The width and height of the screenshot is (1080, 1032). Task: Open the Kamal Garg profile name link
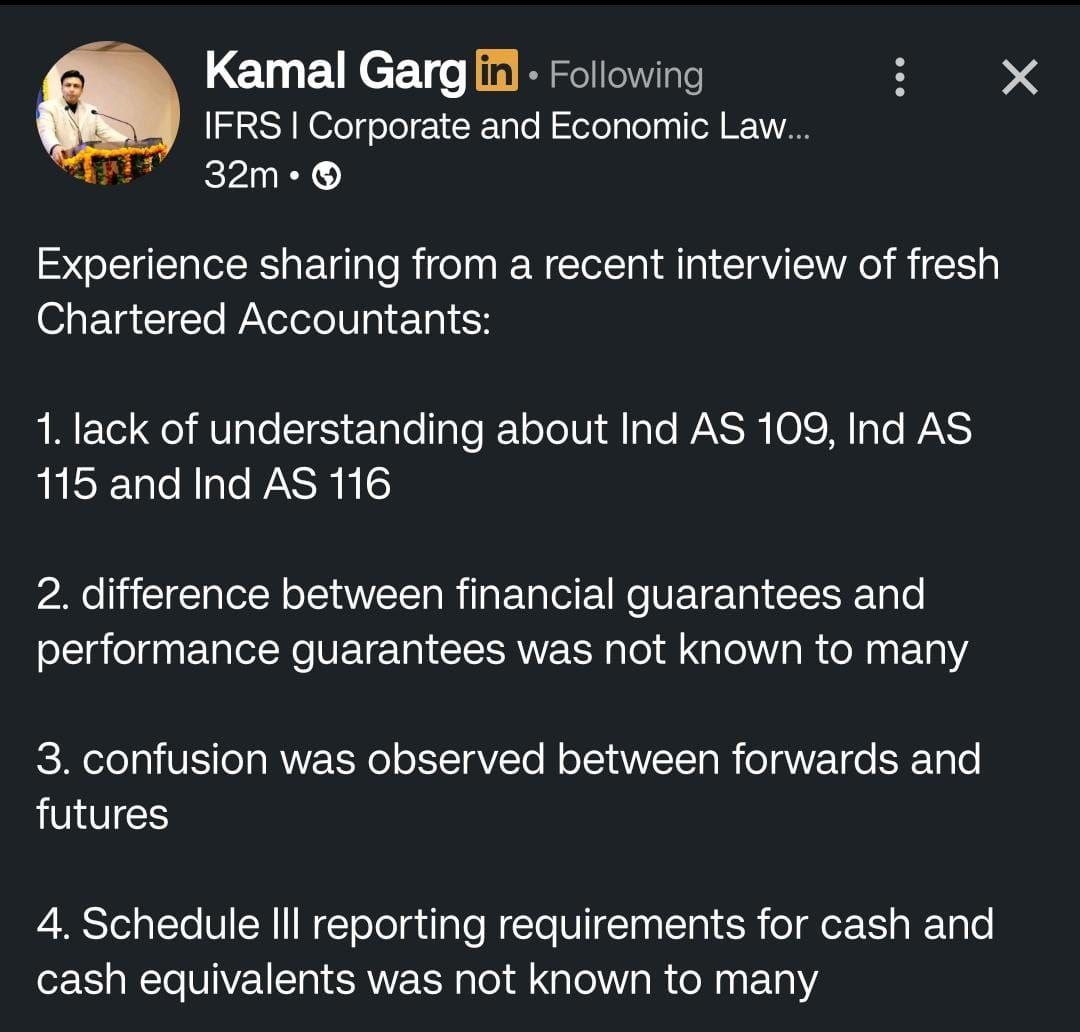(335, 73)
